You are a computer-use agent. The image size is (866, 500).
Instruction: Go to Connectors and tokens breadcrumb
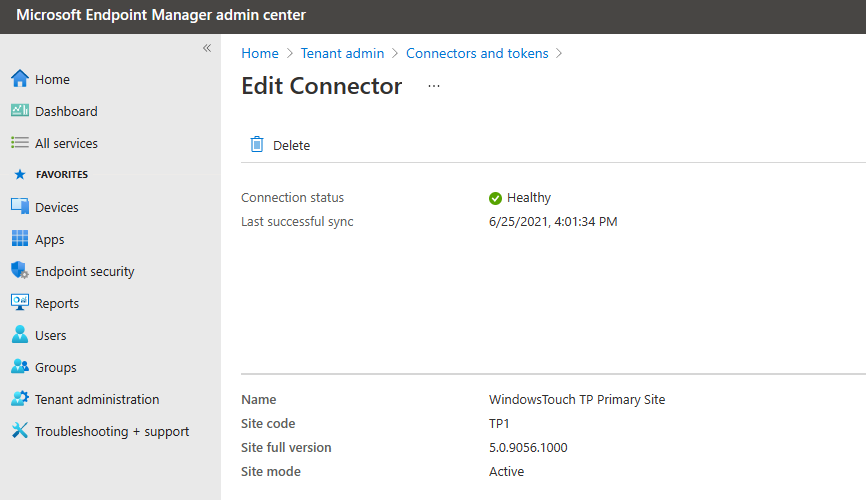tap(477, 53)
